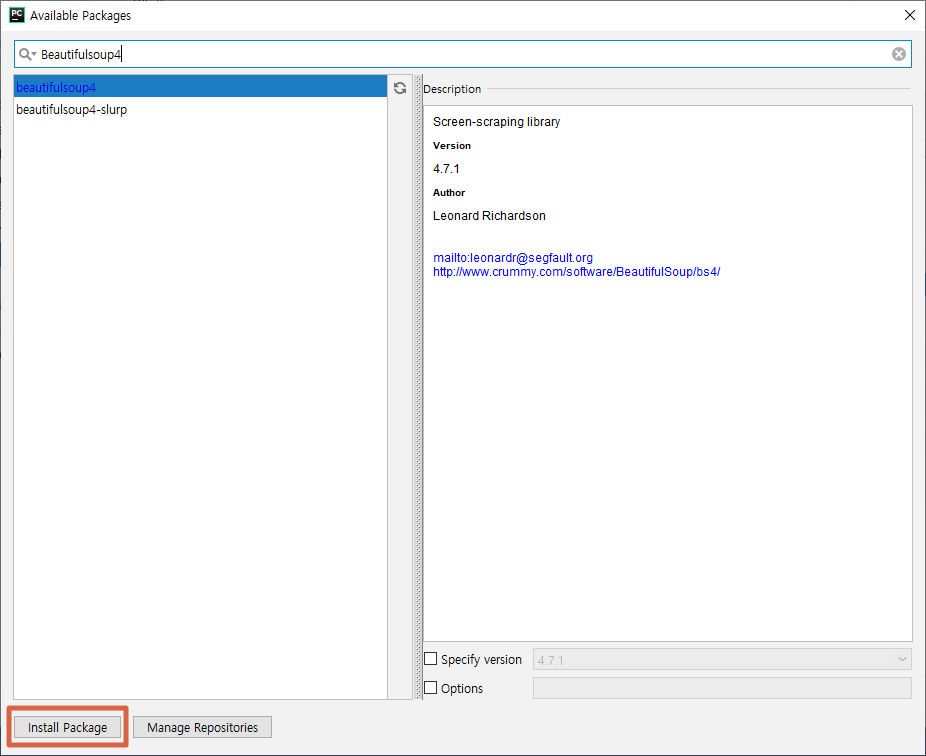Image resolution: width=926 pixels, height=756 pixels.
Task: Close the Available Packages dialog
Action: 909,15
